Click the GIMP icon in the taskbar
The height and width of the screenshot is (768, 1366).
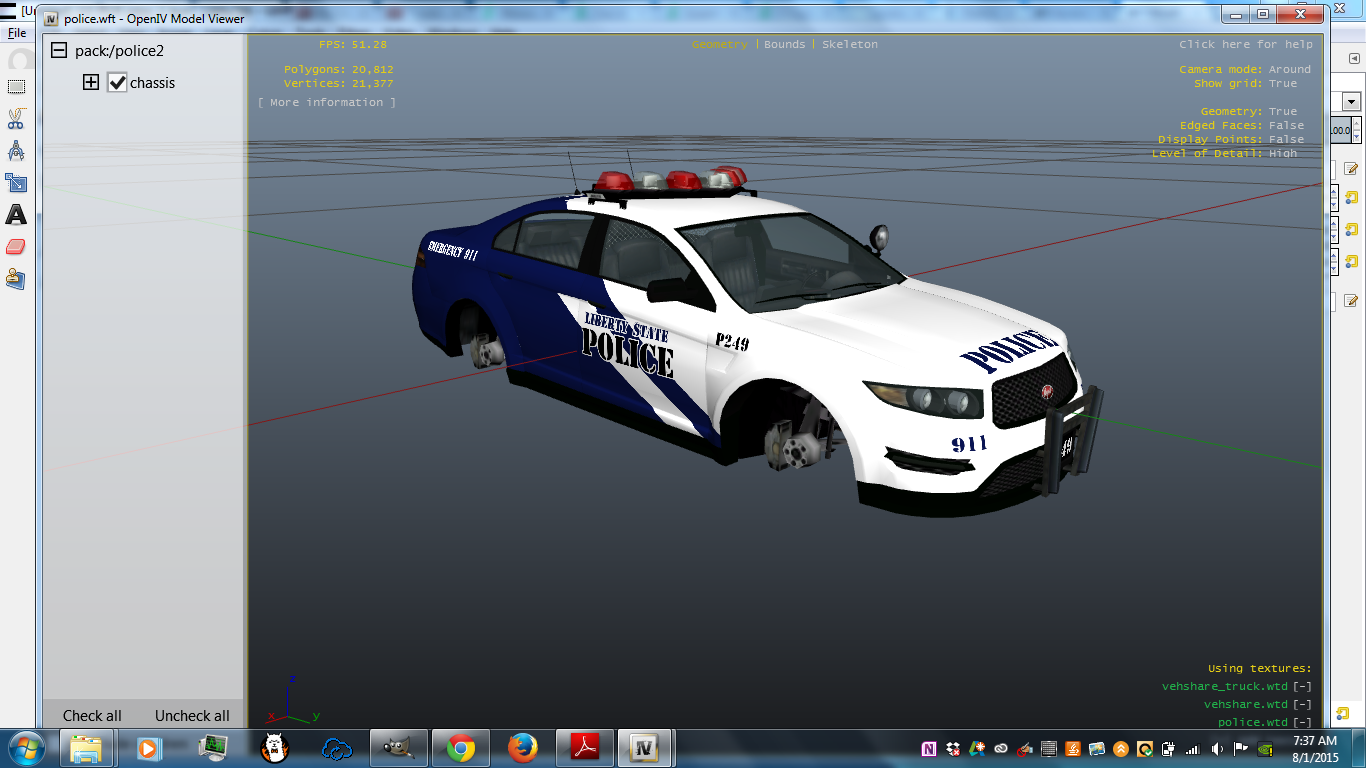399,748
